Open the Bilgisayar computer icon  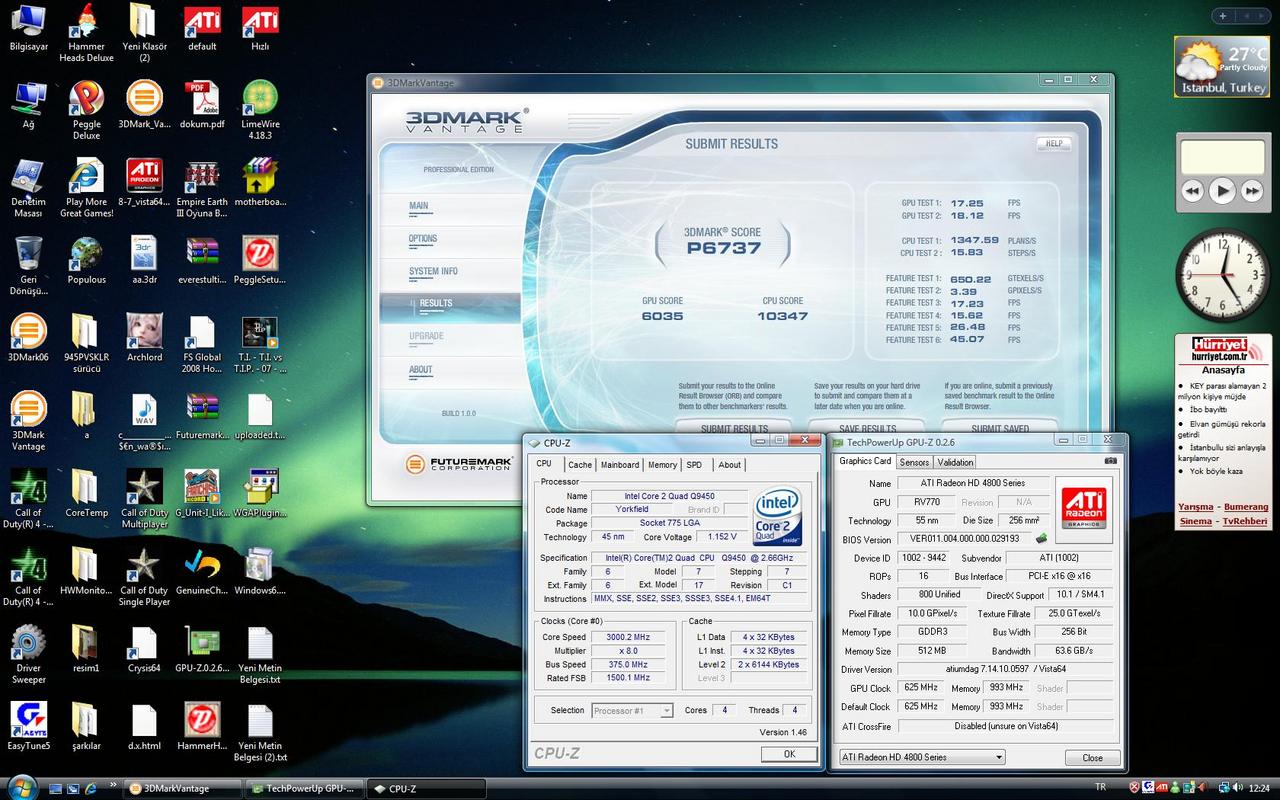[28, 27]
